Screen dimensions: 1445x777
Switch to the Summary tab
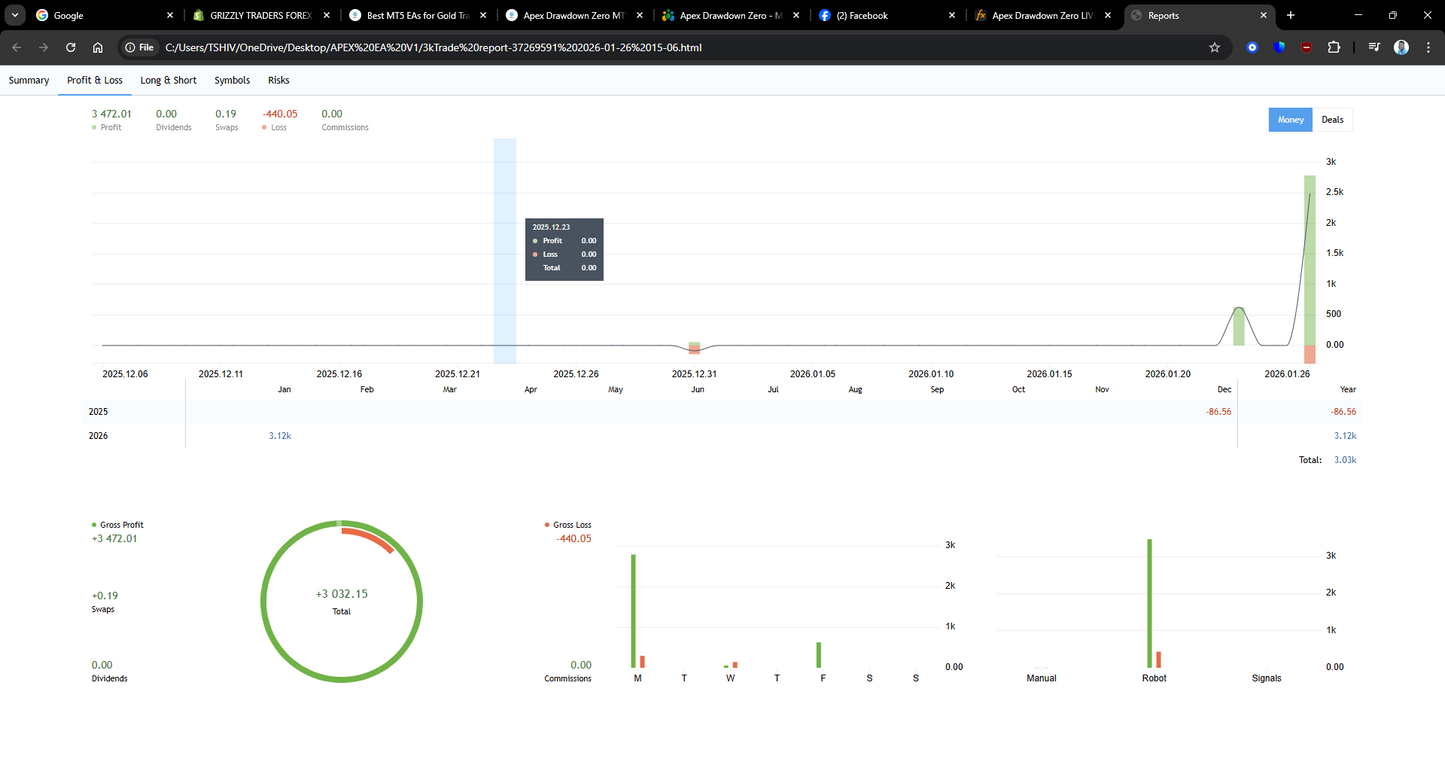tap(29, 80)
